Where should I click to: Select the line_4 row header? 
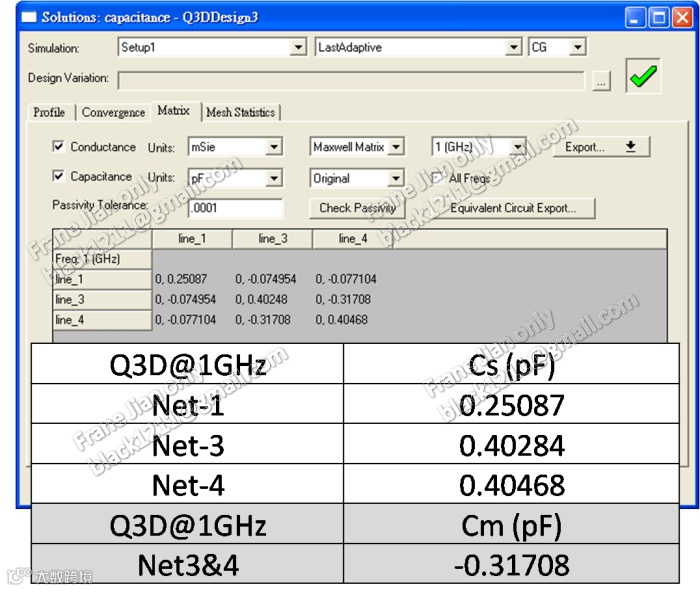[x=102, y=320]
